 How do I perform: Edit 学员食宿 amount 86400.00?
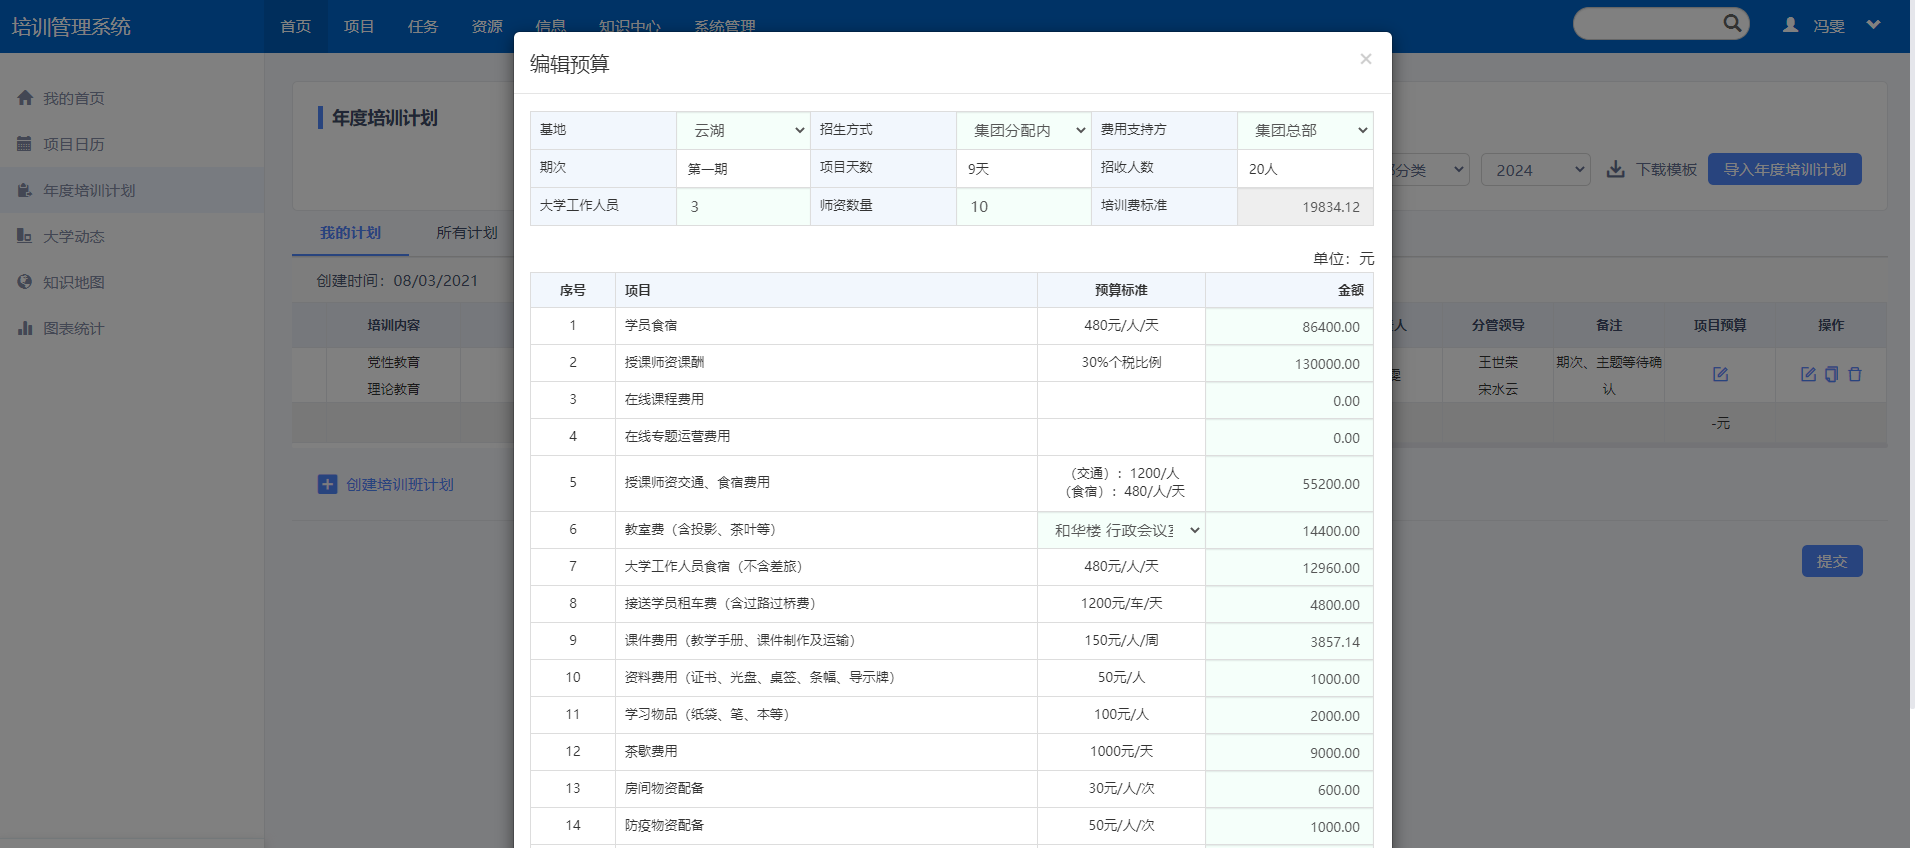(1289, 327)
